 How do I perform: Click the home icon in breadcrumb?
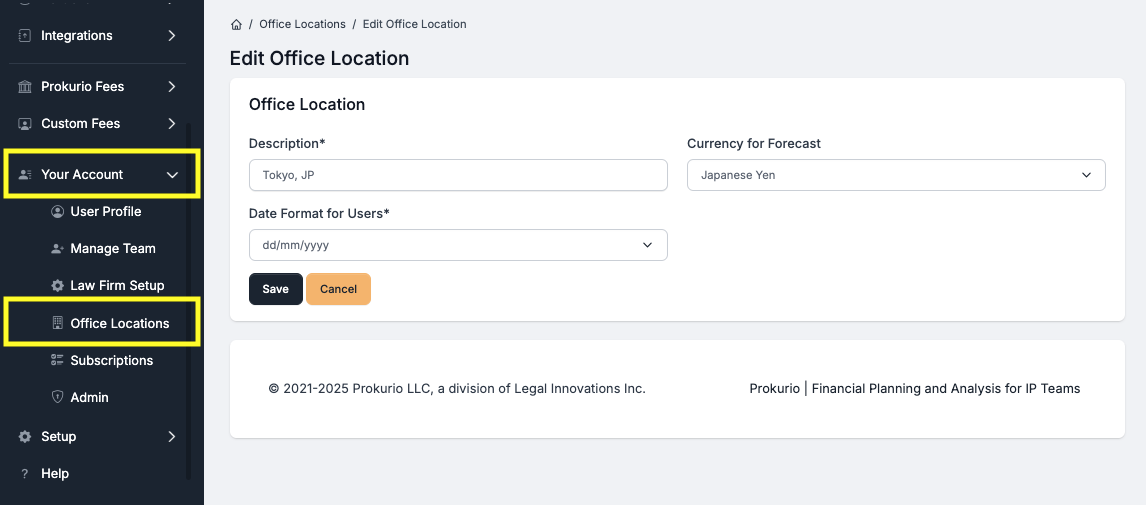tap(236, 24)
